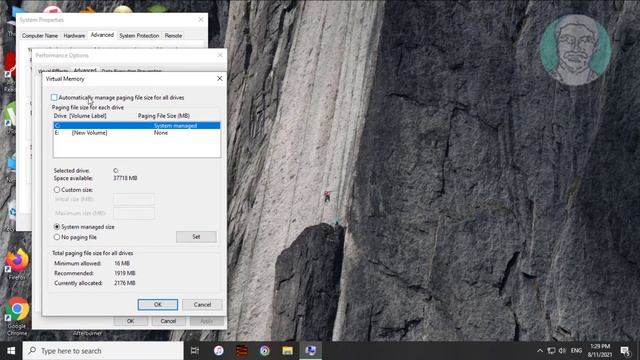
Task: Click the 16 MB minimum allowed value
Action: pyautogui.click(x=122, y=264)
